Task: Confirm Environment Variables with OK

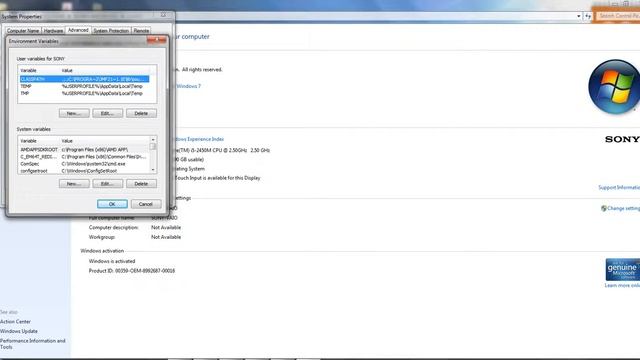Action: pos(112,204)
